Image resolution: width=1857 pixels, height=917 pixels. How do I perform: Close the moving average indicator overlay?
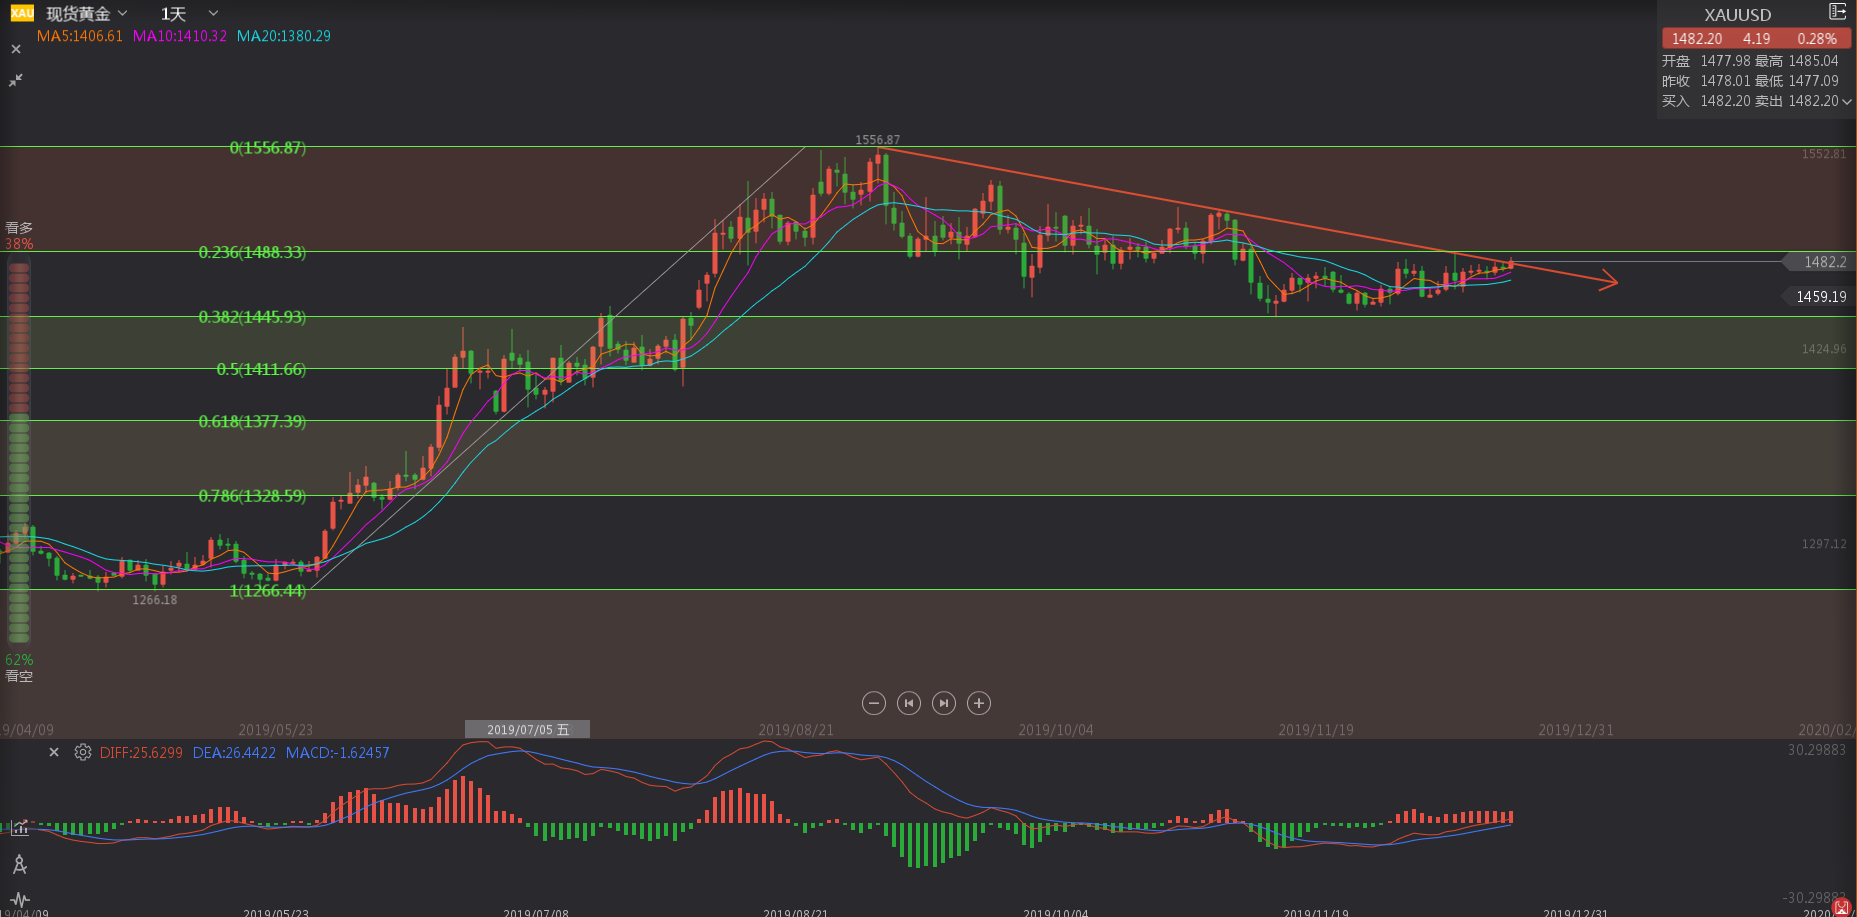16,49
